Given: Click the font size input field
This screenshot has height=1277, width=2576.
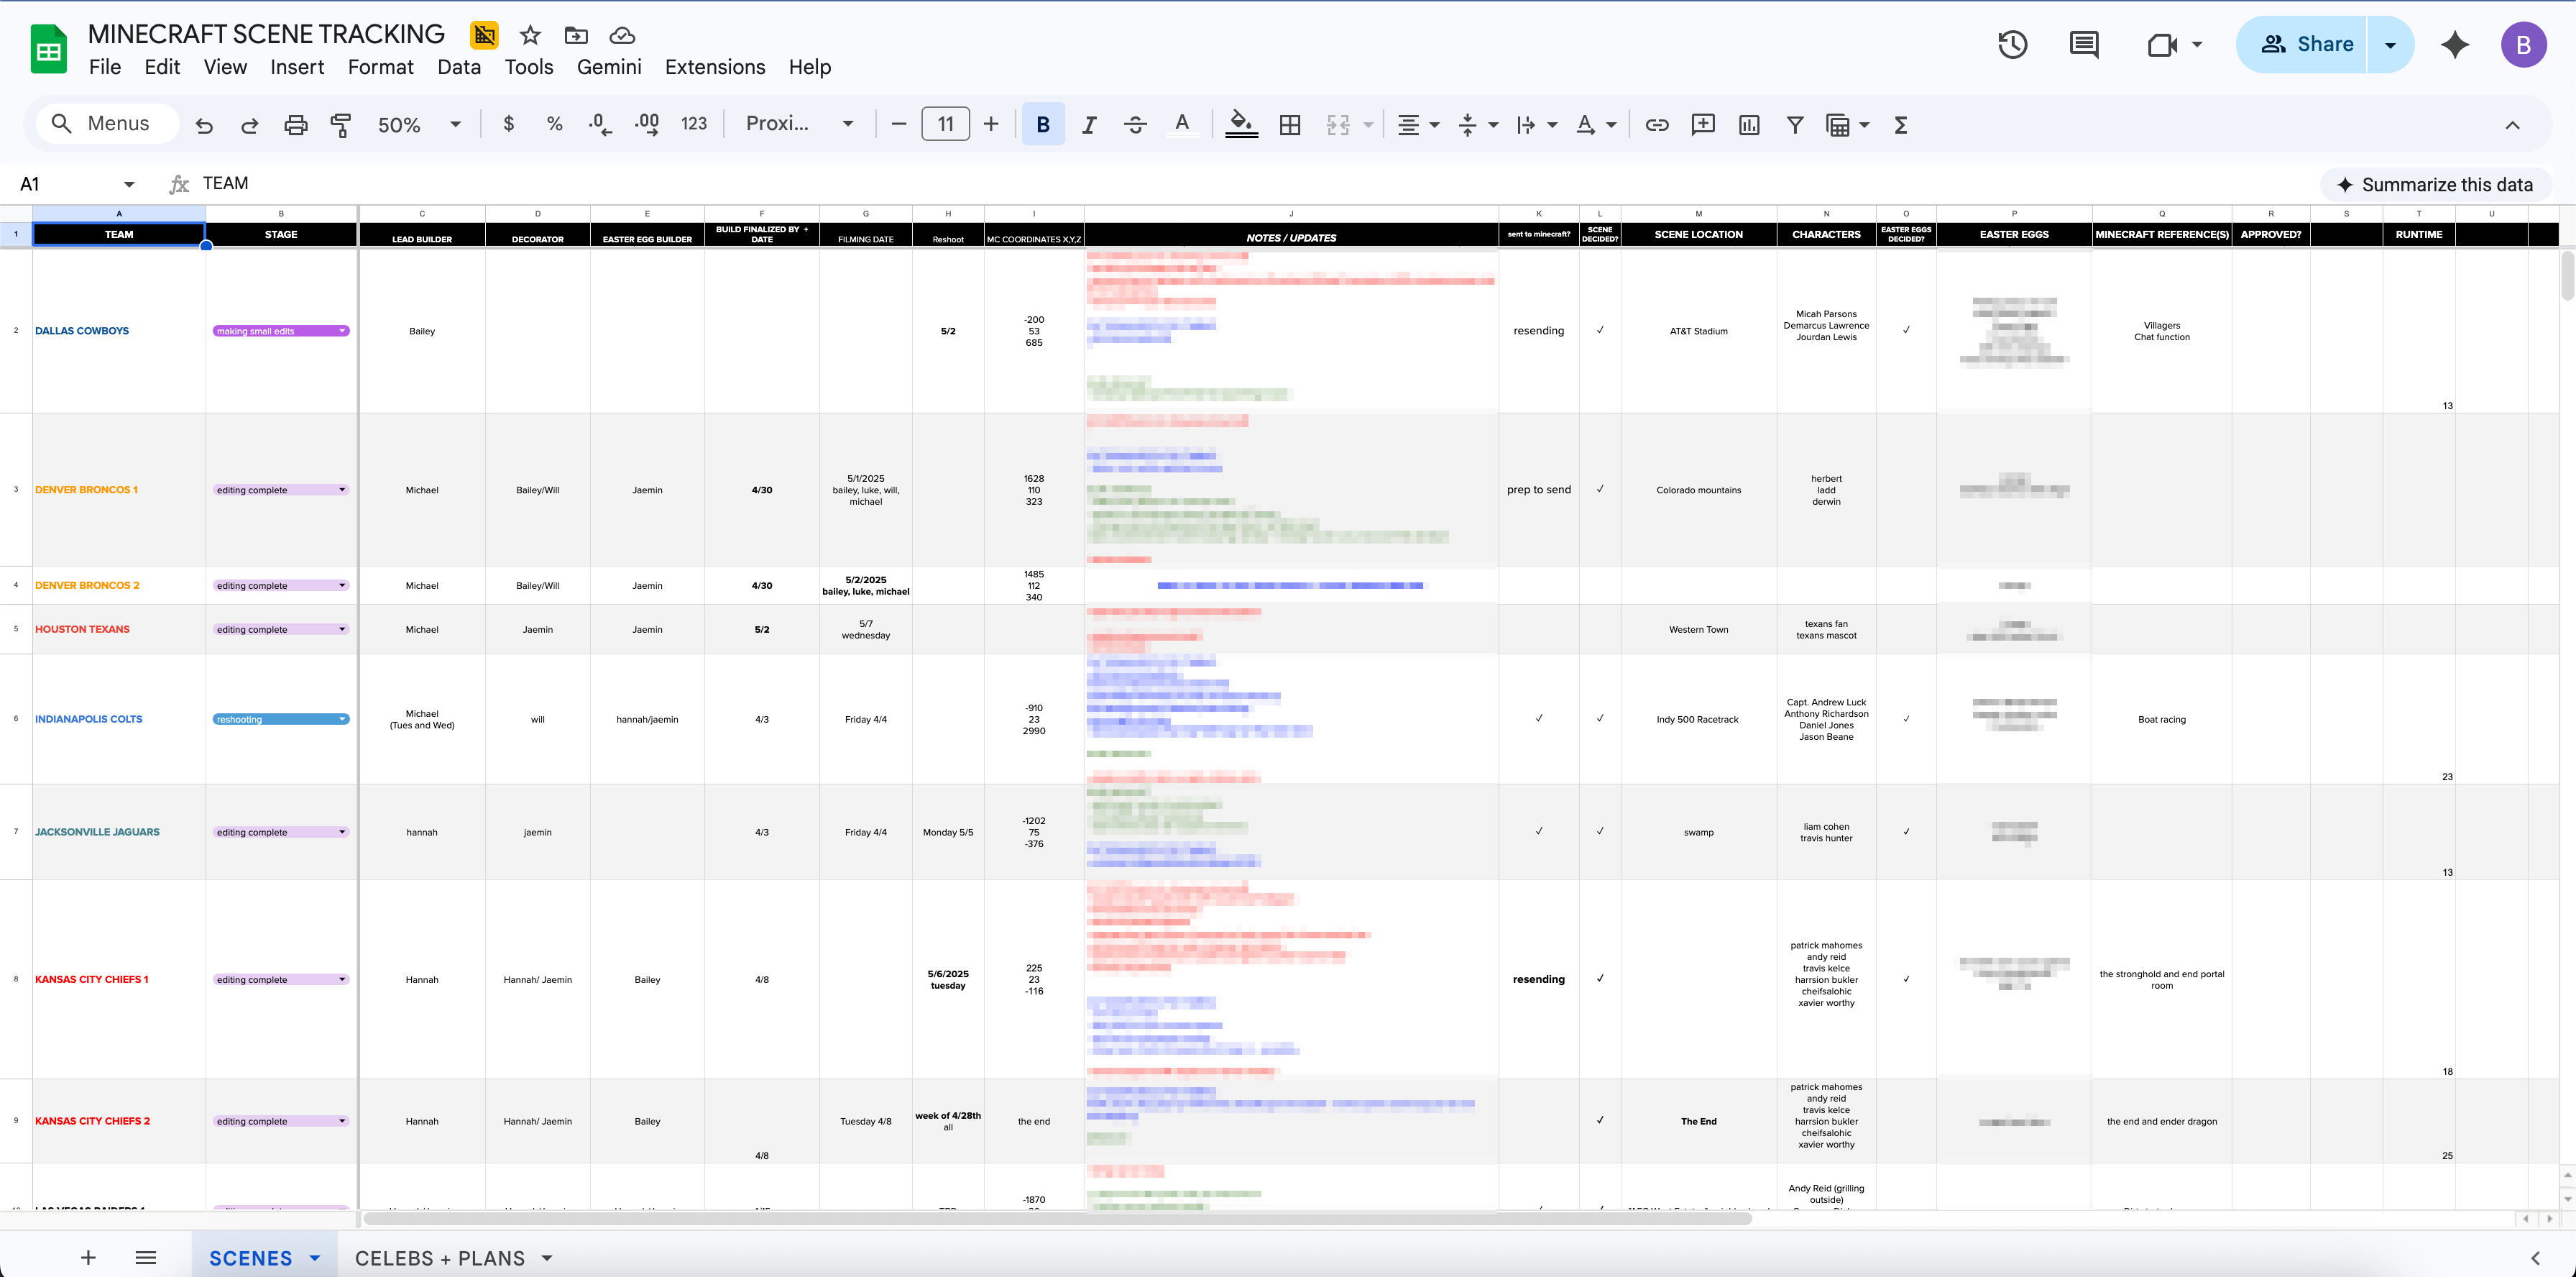Looking at the screenshot, I should click(x=945, y=124).
